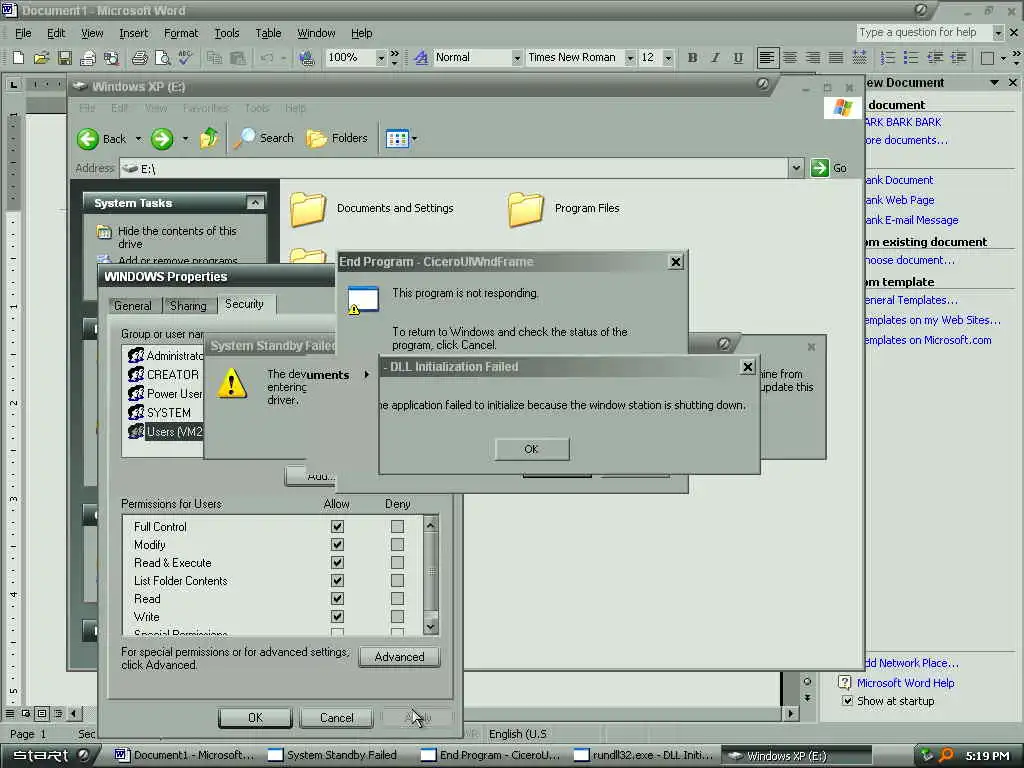Open the Tools menu in Word
This screenshot has height=768, width=1024.
click(227, 33)
